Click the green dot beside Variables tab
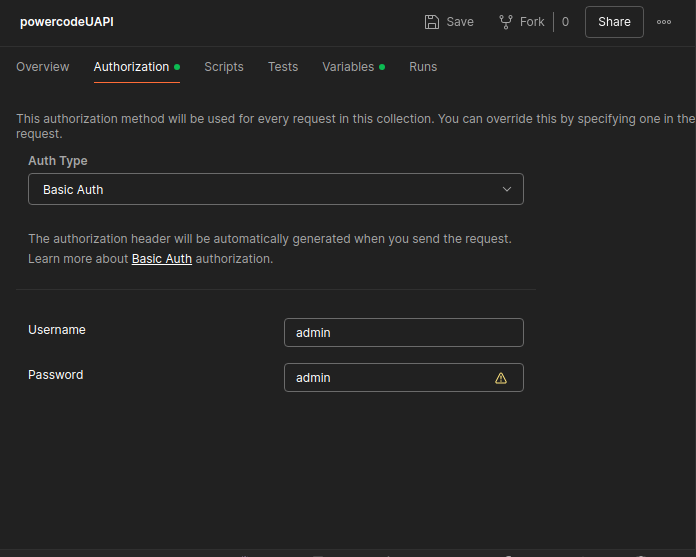696x557 pixels. 382,67
